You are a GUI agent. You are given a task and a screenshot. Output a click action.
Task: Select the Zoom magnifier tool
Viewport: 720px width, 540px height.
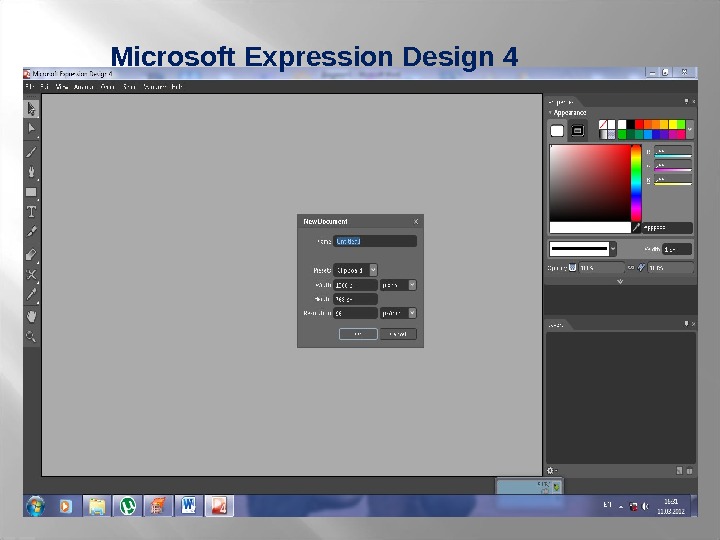(31, 337)
